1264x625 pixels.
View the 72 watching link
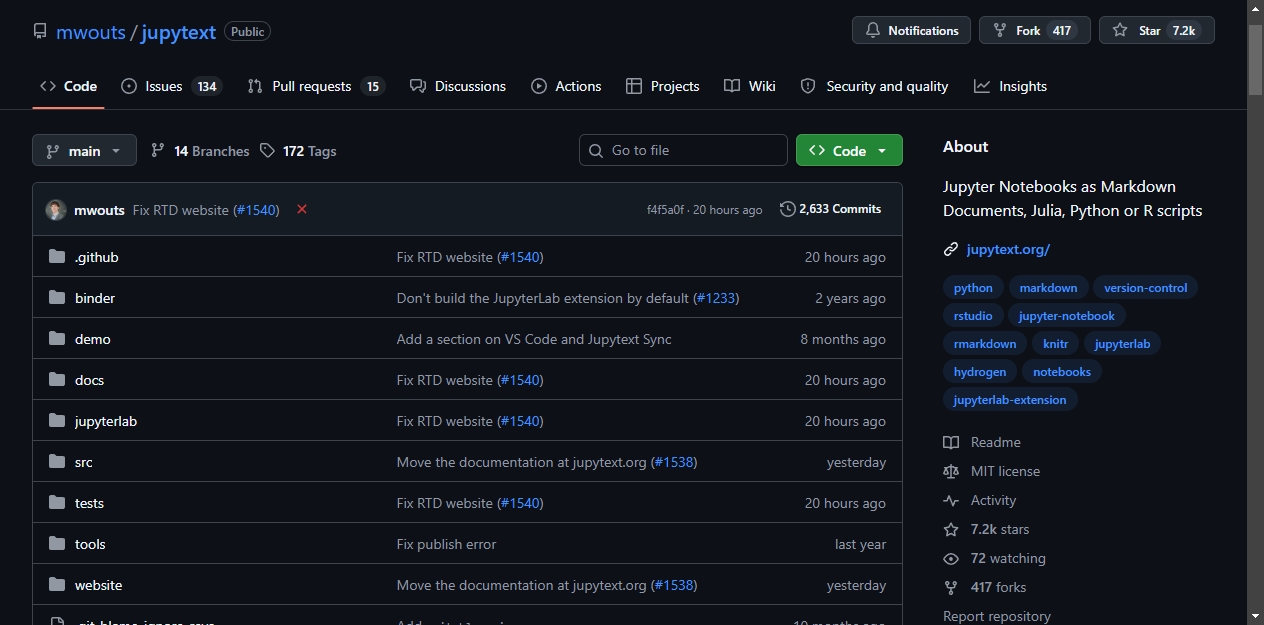pyautogui.click(x=995, y=558)
